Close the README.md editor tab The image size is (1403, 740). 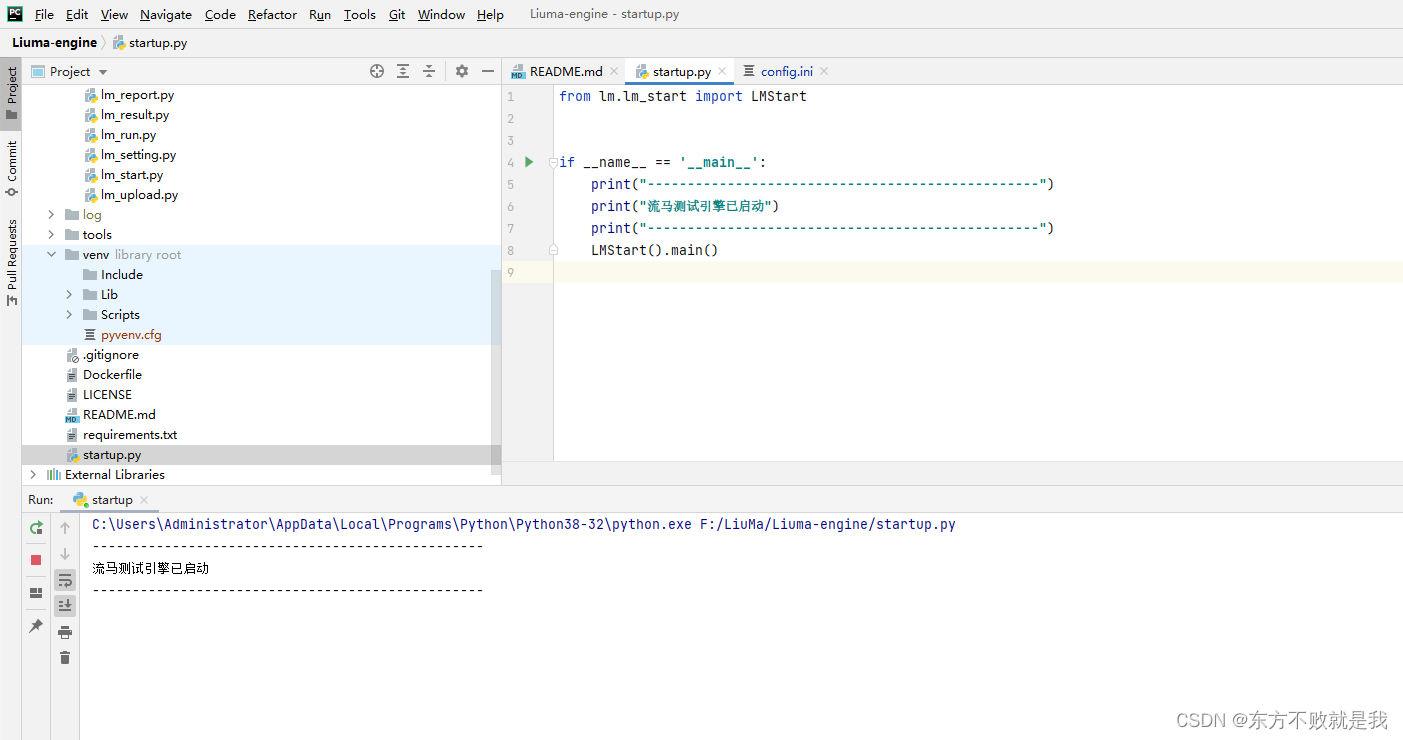pos(614,71)
